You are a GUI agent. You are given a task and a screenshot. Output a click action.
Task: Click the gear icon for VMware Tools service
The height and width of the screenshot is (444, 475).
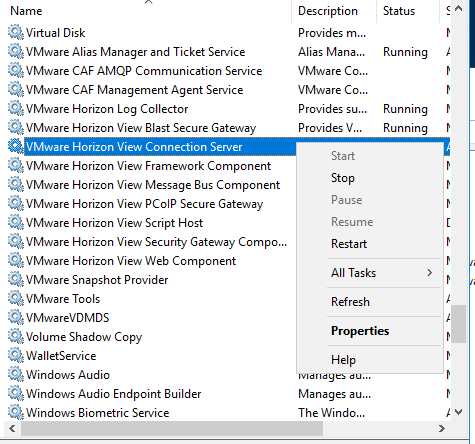coord(15,298)
